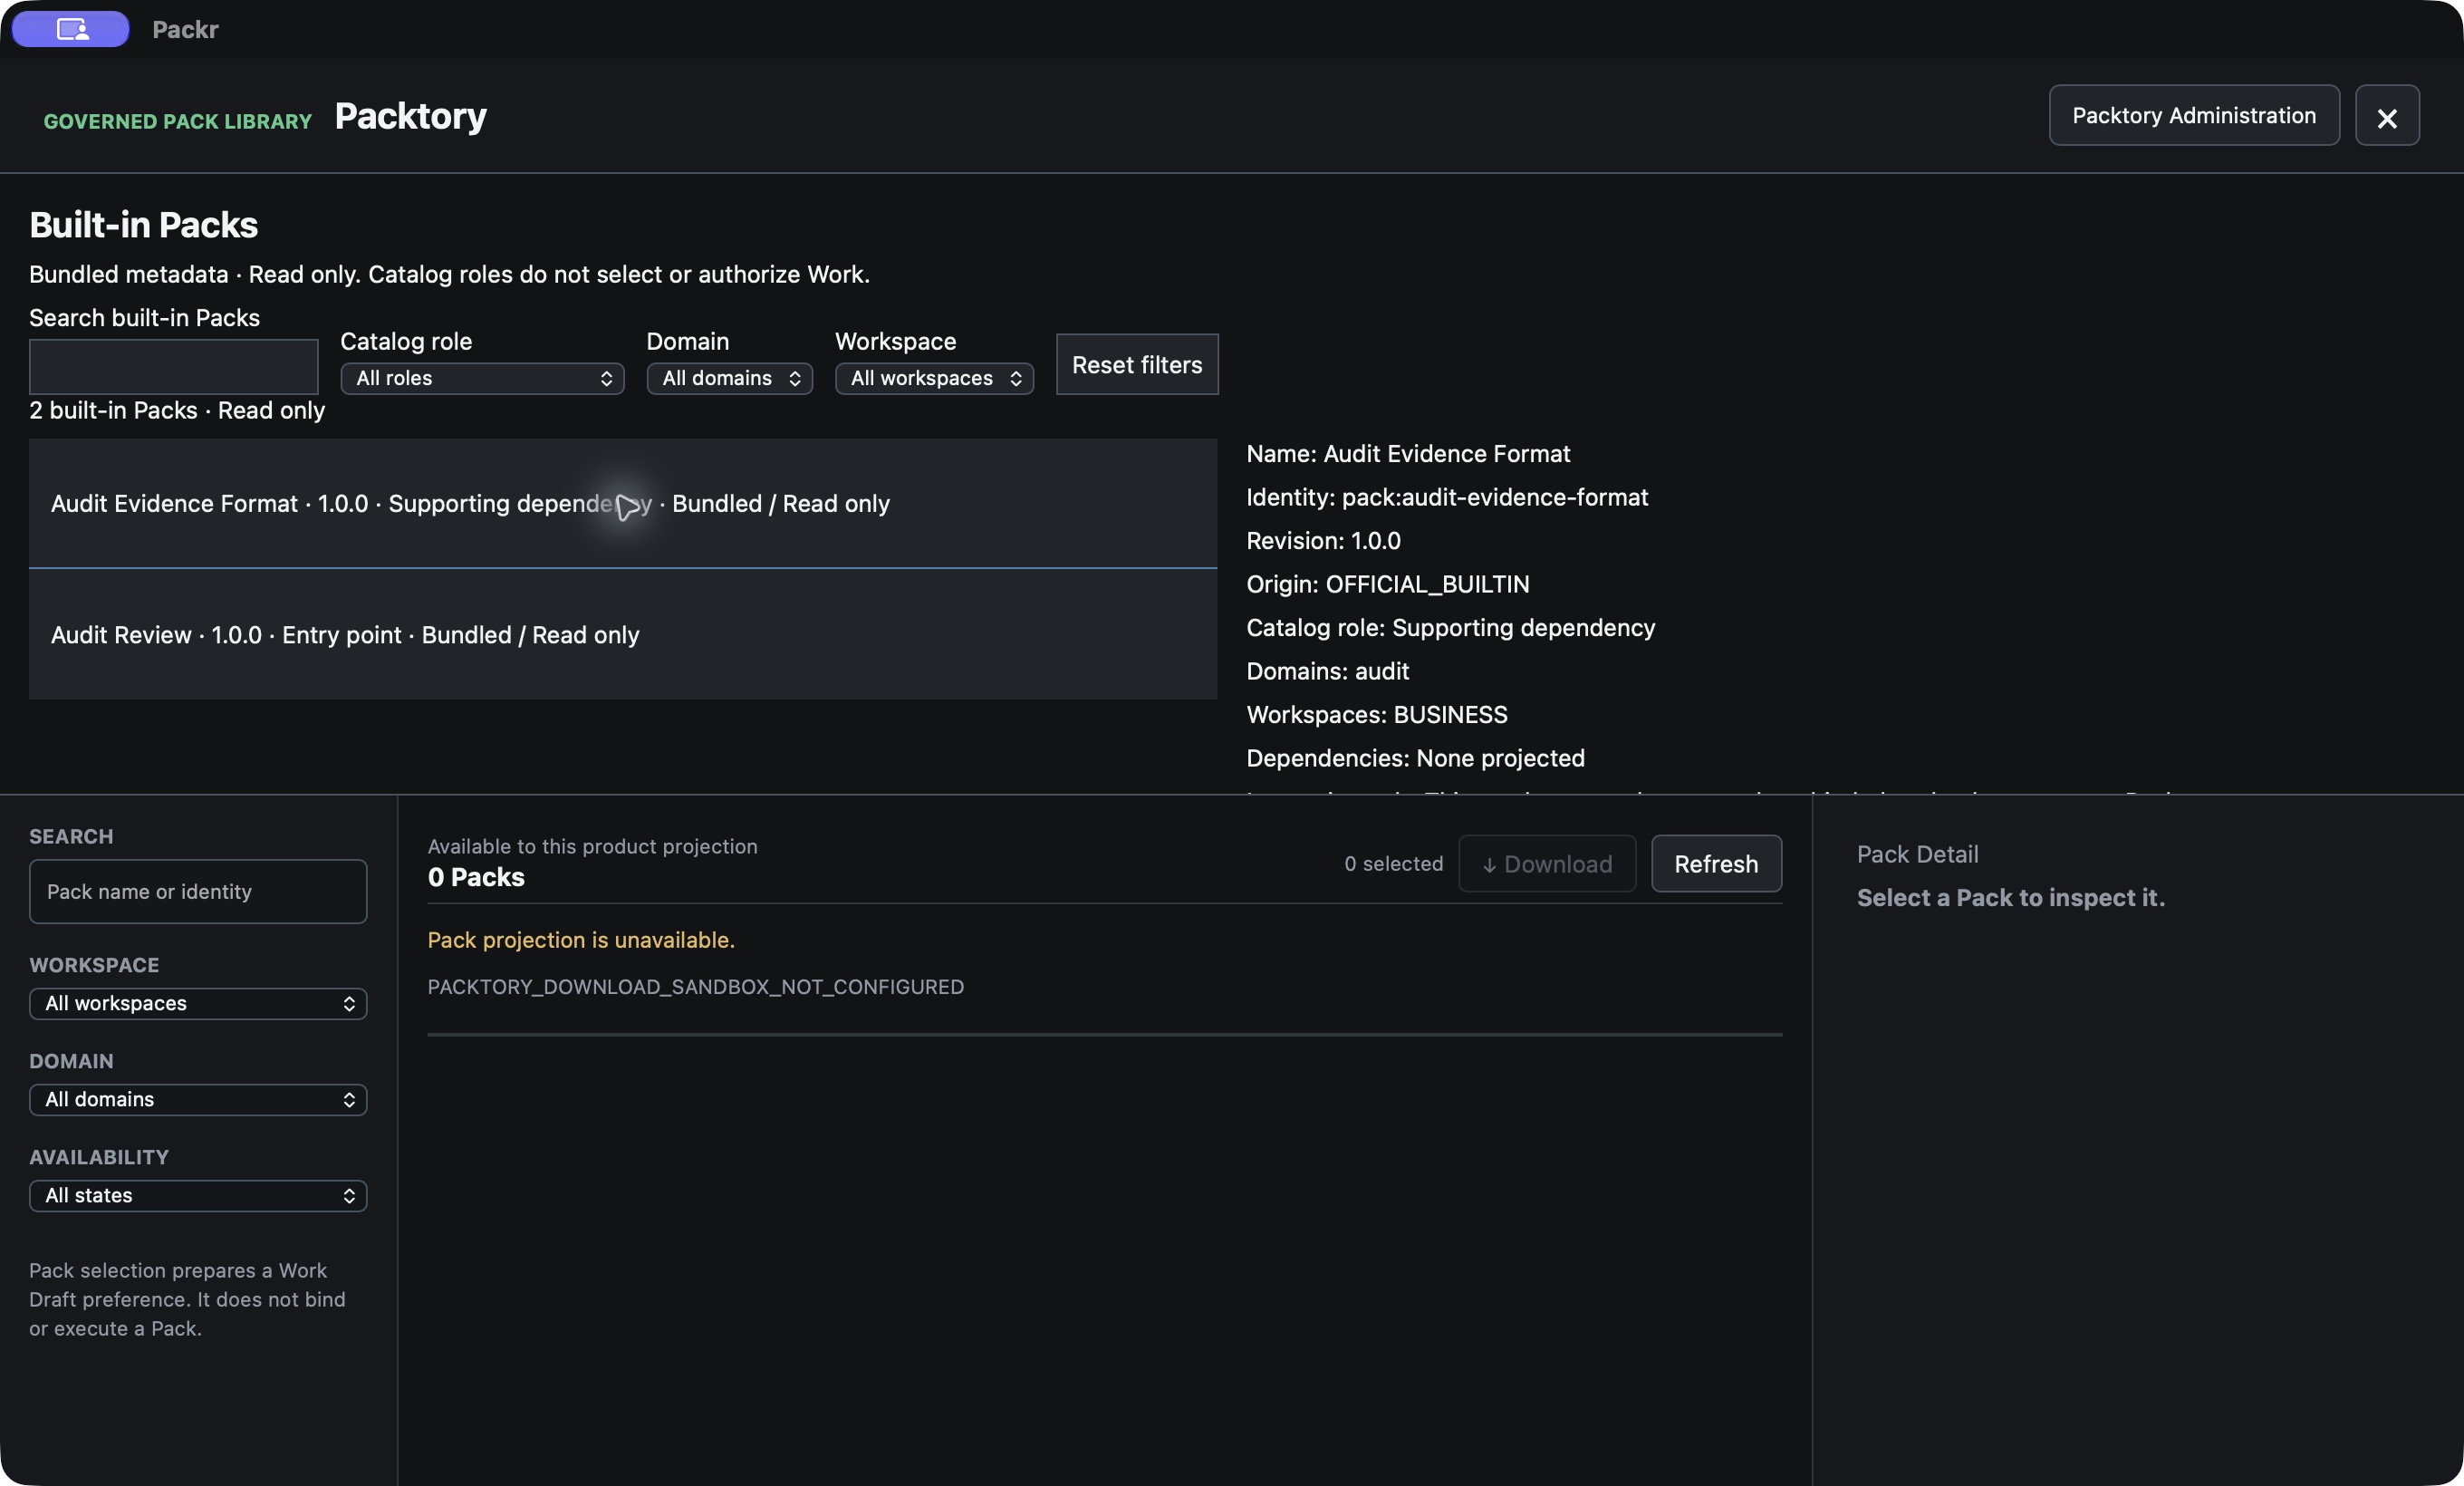
Task: Click Reset filters
Action: point(1137,365)
